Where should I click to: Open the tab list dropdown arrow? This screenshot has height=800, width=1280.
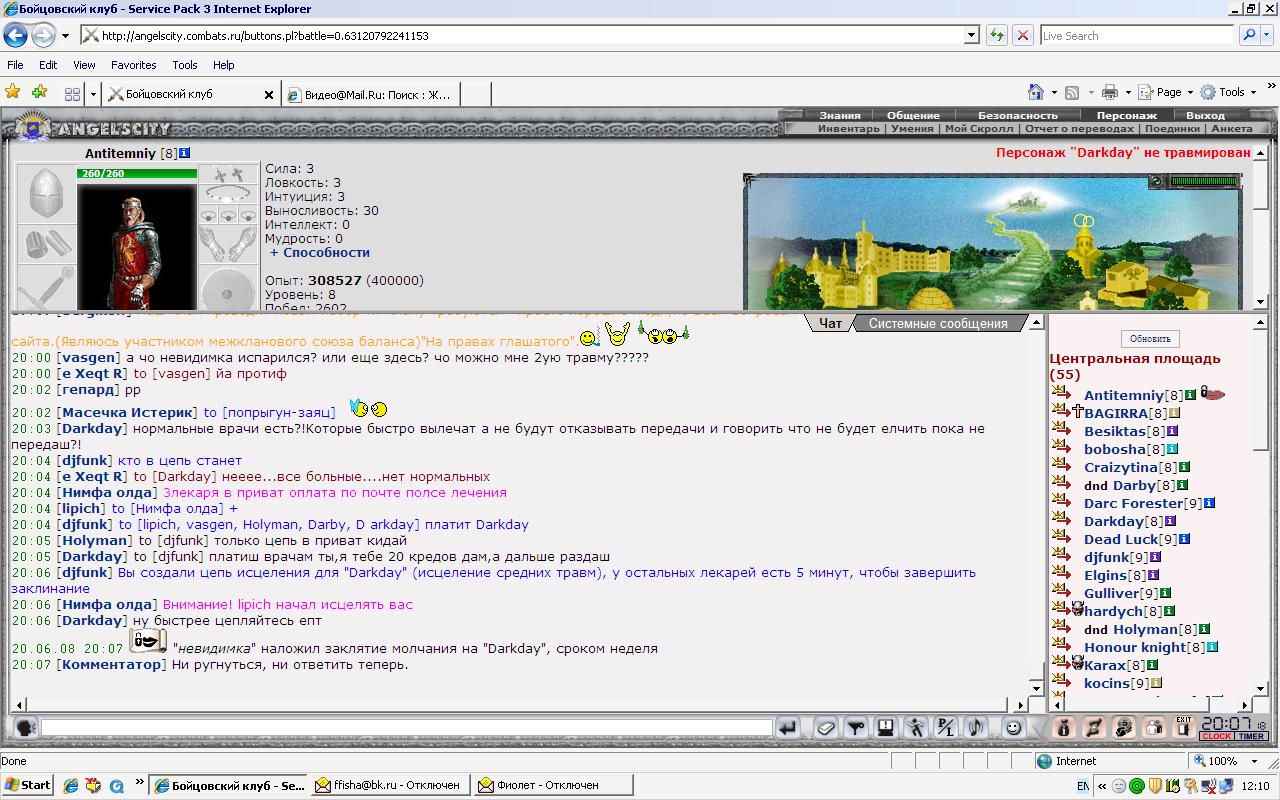click(x=93, y=93)
